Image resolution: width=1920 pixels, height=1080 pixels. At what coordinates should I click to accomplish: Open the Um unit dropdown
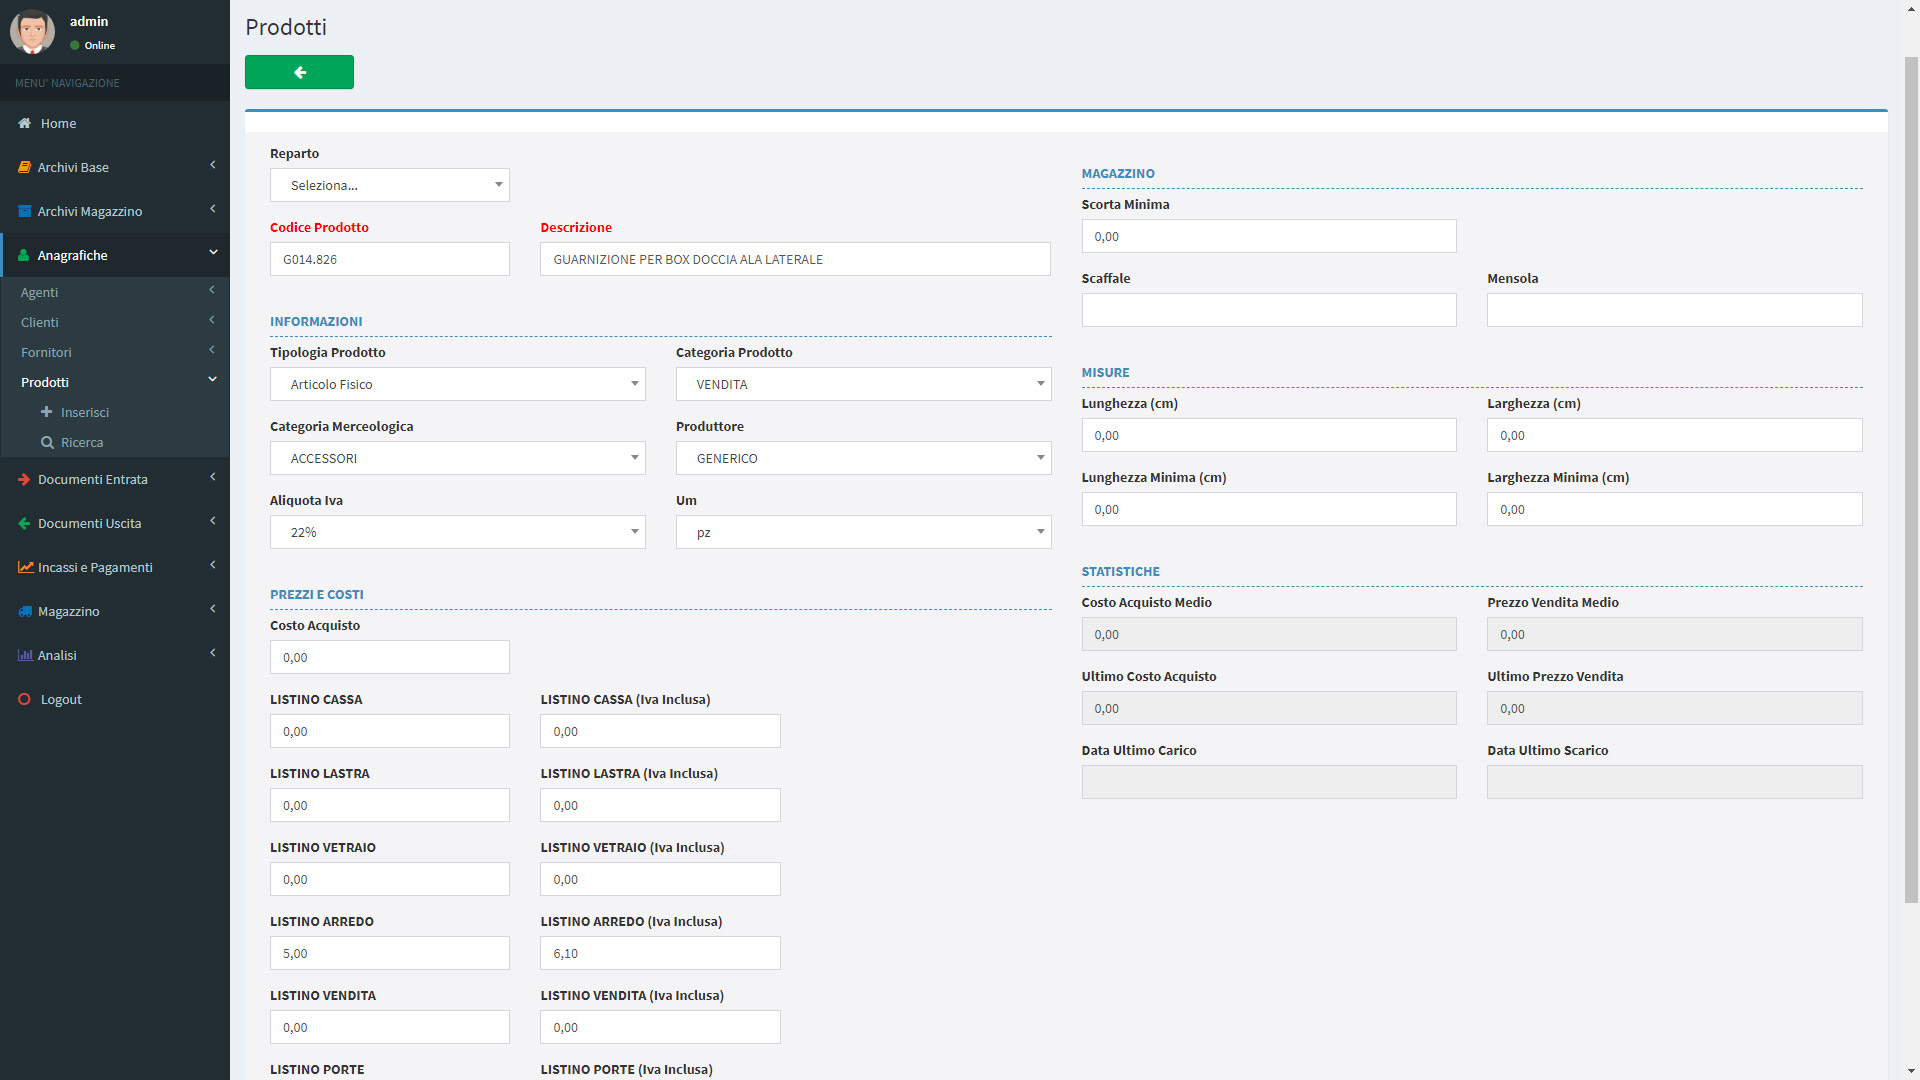click(864, 532)
